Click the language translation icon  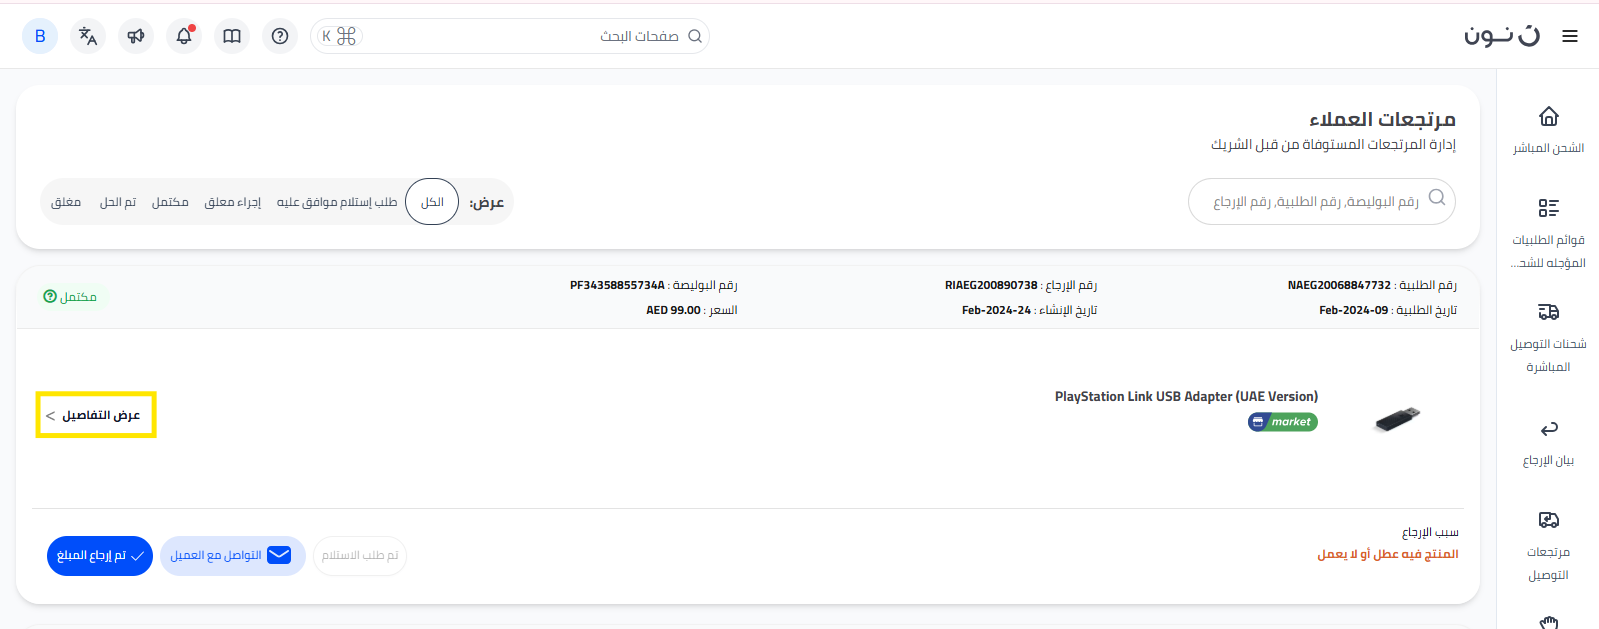[88, 36]
